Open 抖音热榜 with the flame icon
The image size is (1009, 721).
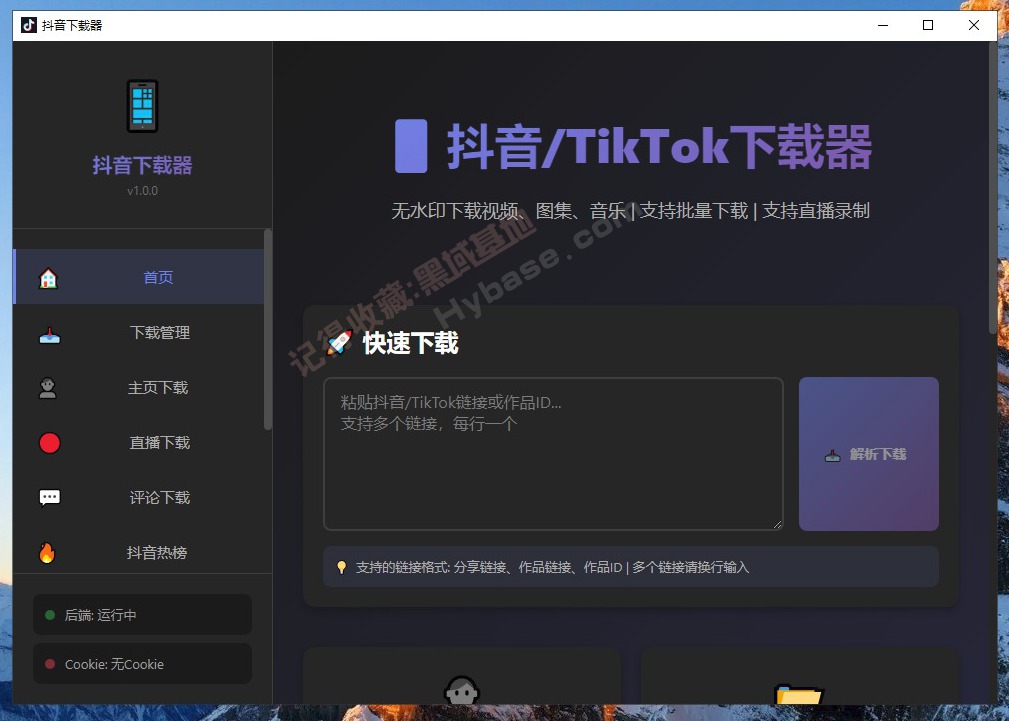click(50, 552)
